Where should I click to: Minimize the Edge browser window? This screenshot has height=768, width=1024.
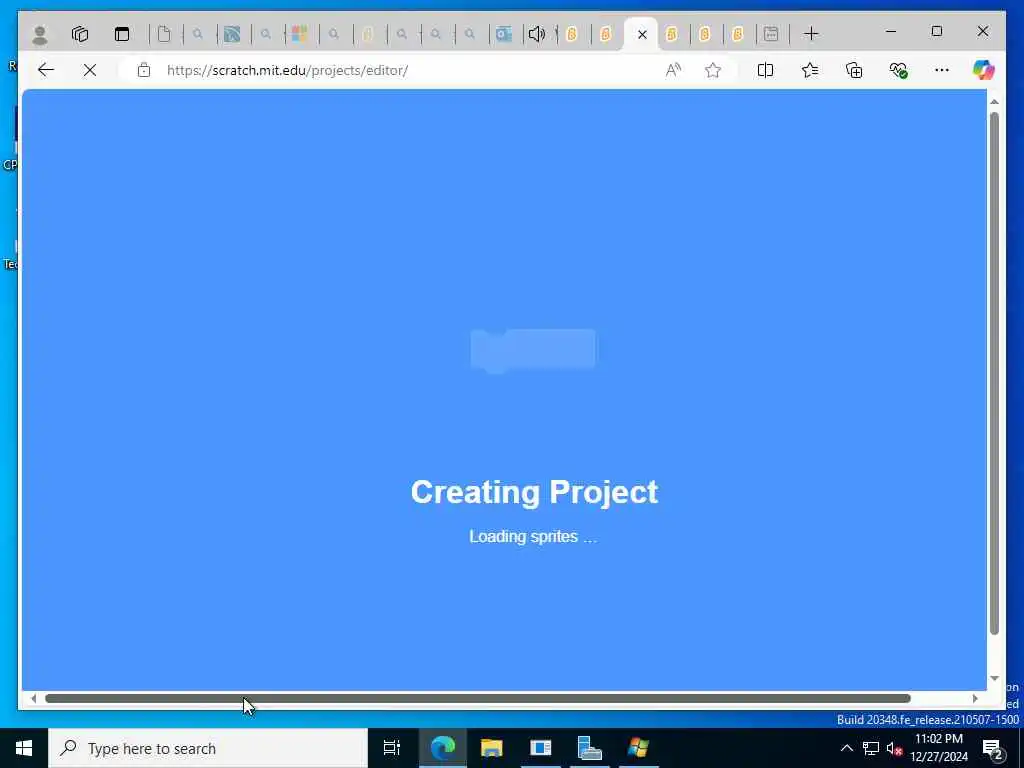coord(891,31)
